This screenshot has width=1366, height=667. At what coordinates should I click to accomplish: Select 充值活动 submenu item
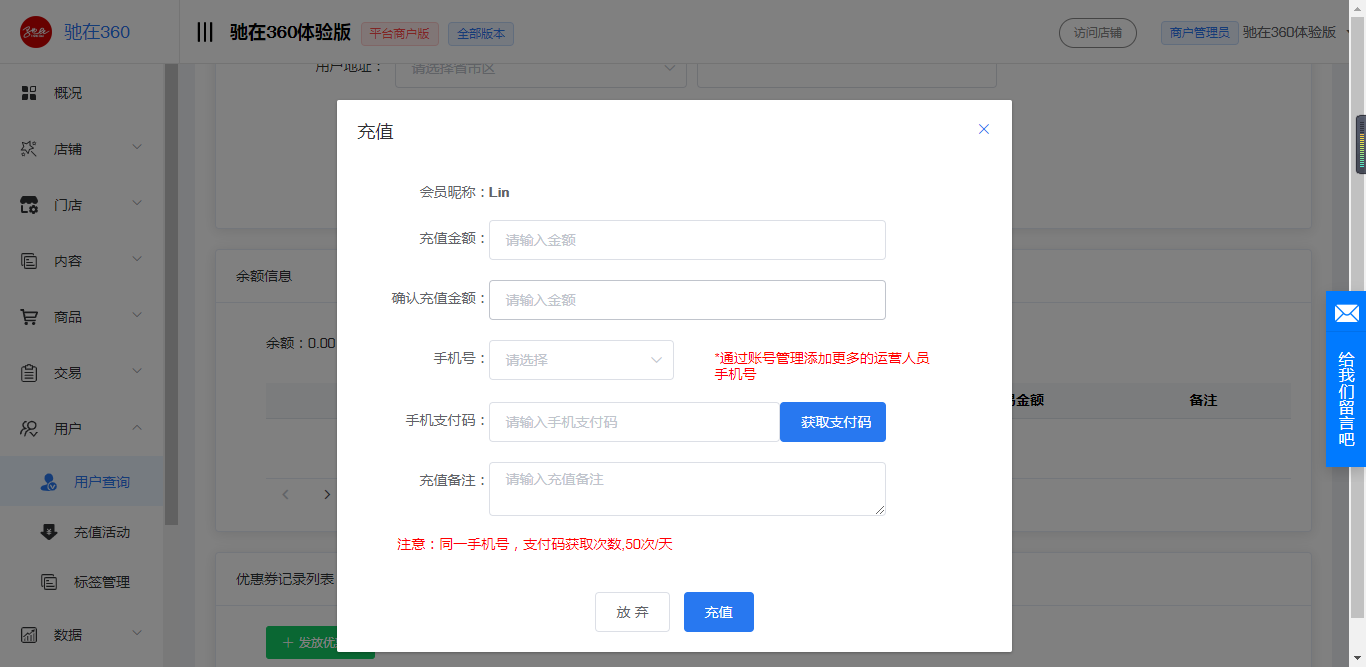coord(82,532)
